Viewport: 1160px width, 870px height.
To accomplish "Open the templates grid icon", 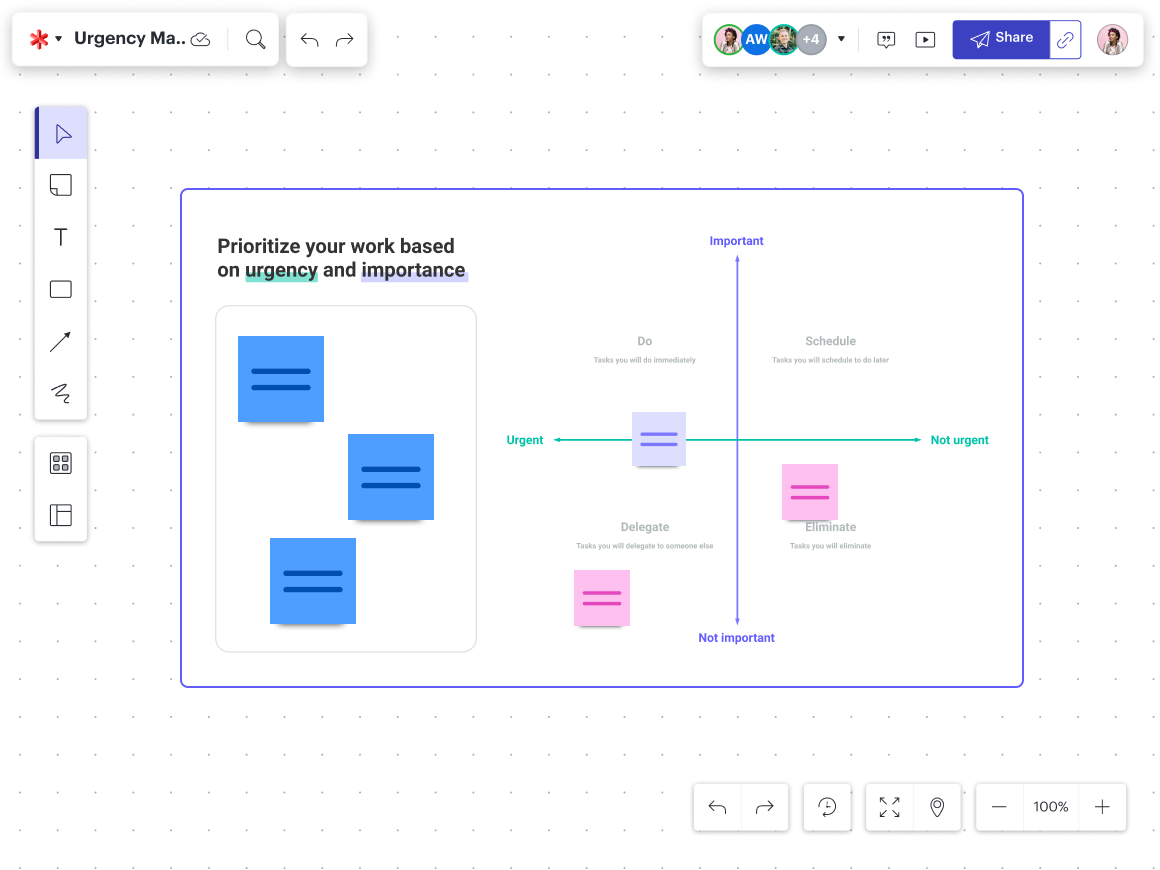I will coord(61,463).
